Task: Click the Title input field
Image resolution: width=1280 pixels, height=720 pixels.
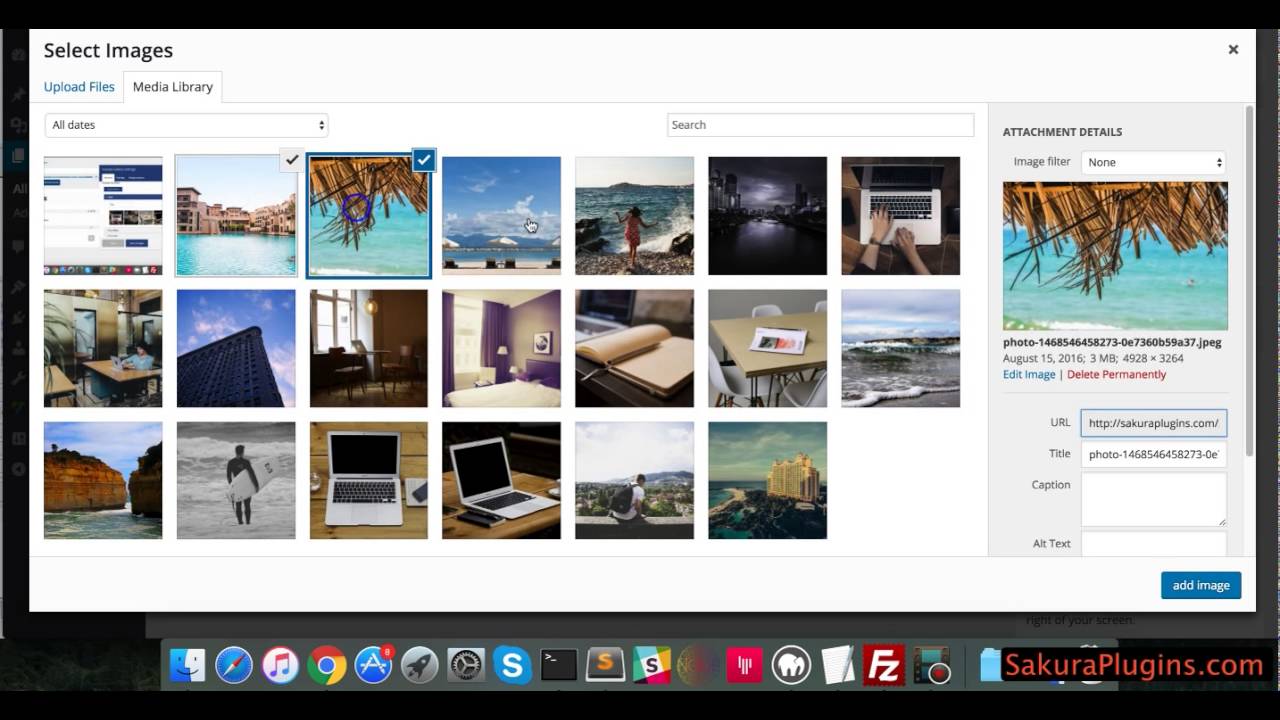Action: click(x=1153, y=454)
